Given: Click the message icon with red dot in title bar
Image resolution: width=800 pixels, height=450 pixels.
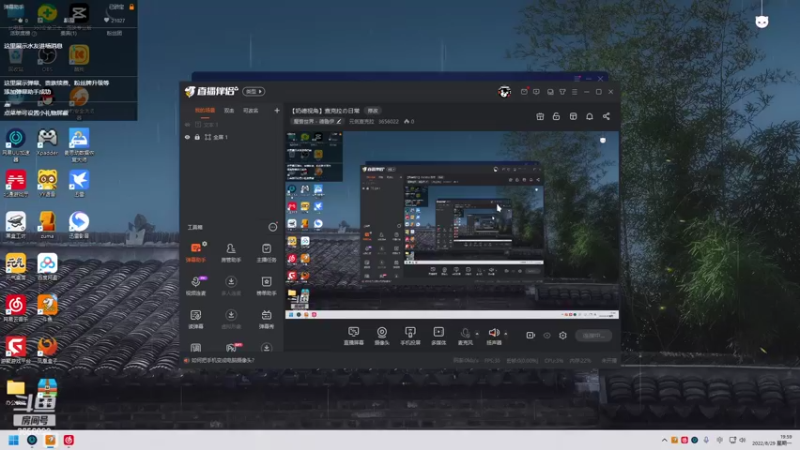Looking at the screenshot, I should point(524,92).
